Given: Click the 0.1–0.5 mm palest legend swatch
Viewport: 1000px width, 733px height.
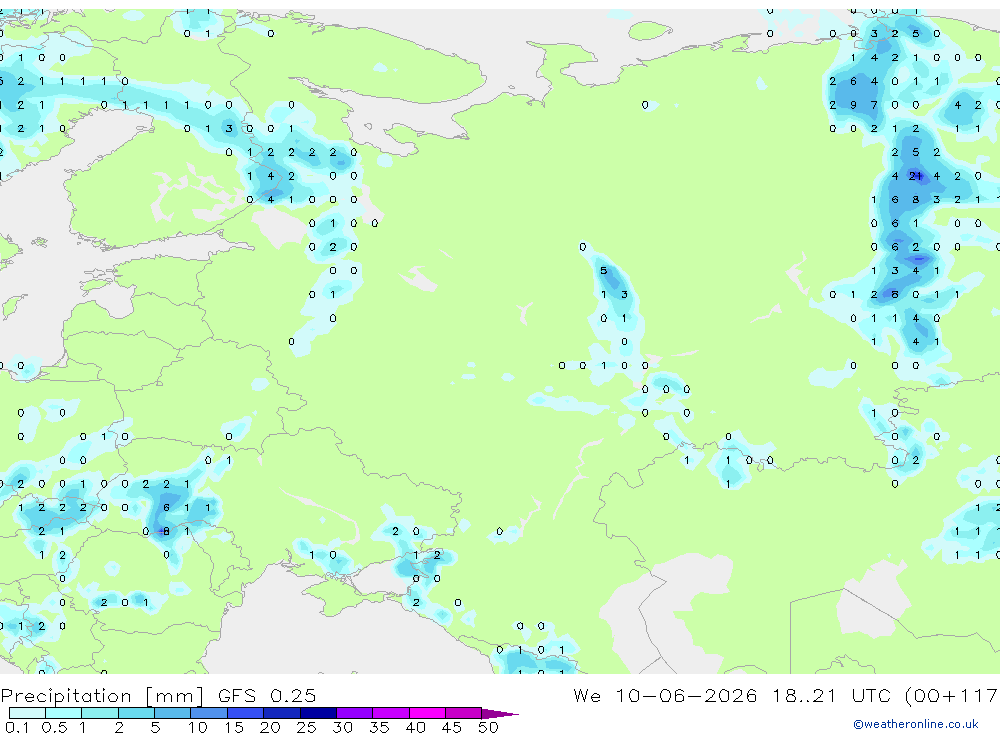Looking at the screenshot, I should [x=27, y=713].
